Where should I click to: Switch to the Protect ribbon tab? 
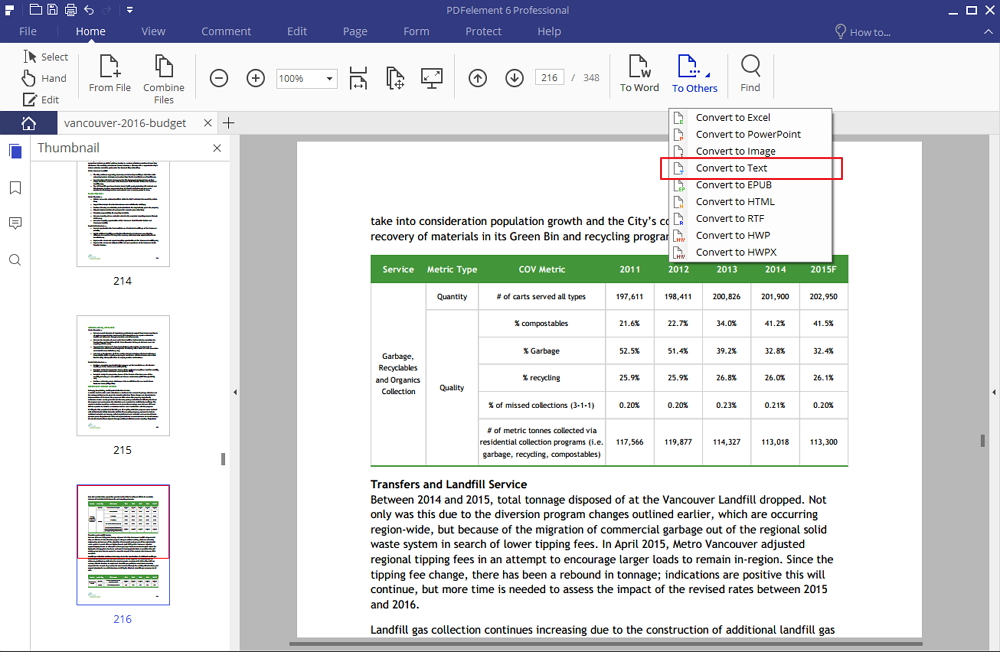click(x=483, y=31)
